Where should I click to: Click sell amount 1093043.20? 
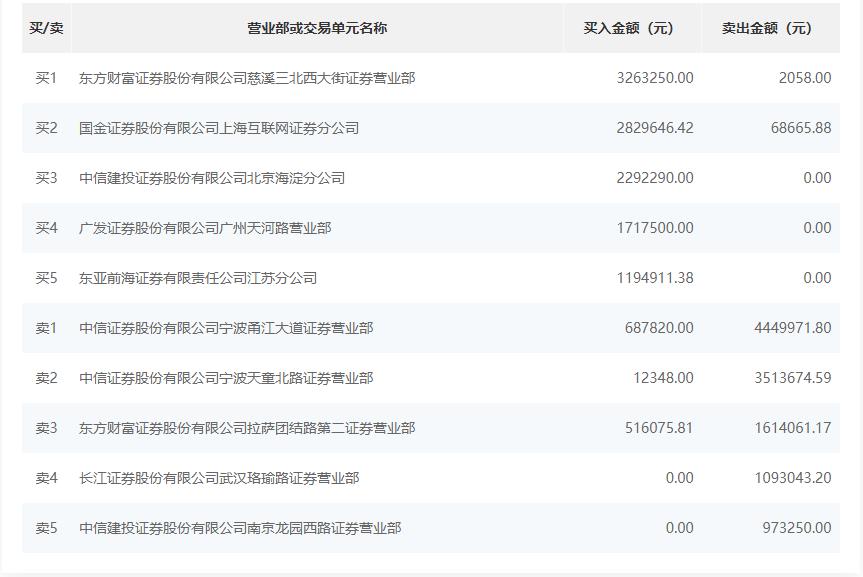coord(793,478)
